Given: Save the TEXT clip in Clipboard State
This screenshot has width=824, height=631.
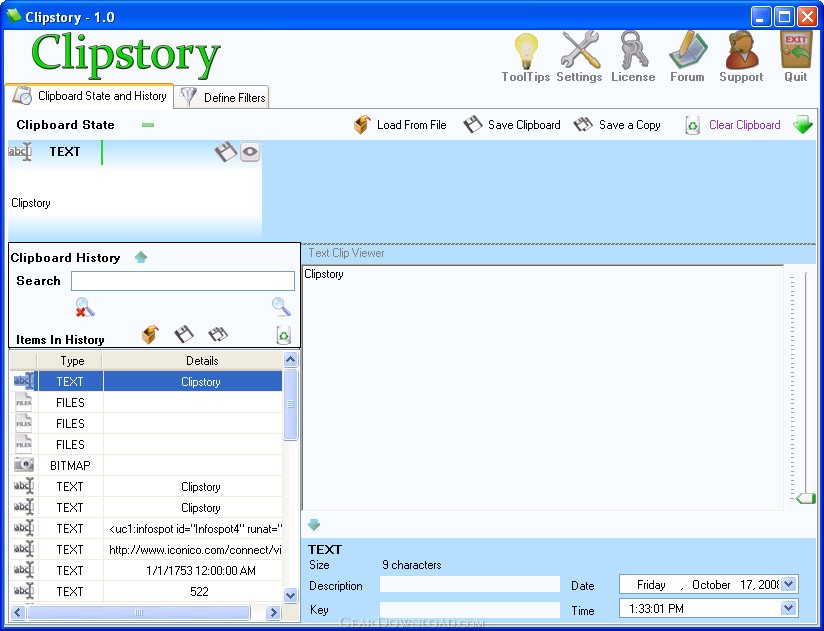Looking at the screenshot, I should tap(226, 152).
